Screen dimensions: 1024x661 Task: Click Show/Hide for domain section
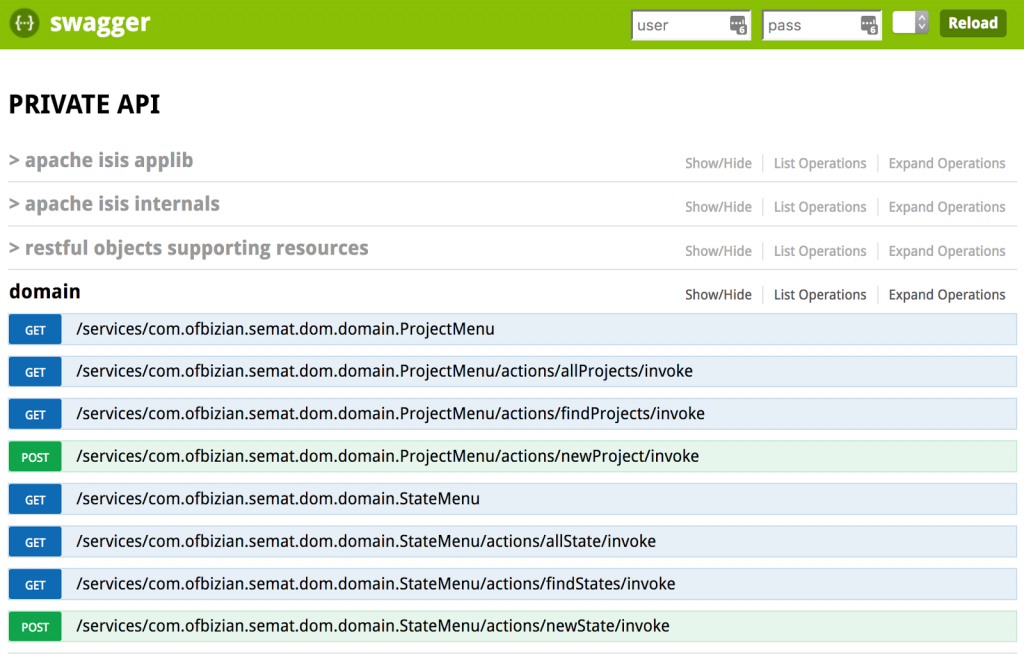click(718, 295)
